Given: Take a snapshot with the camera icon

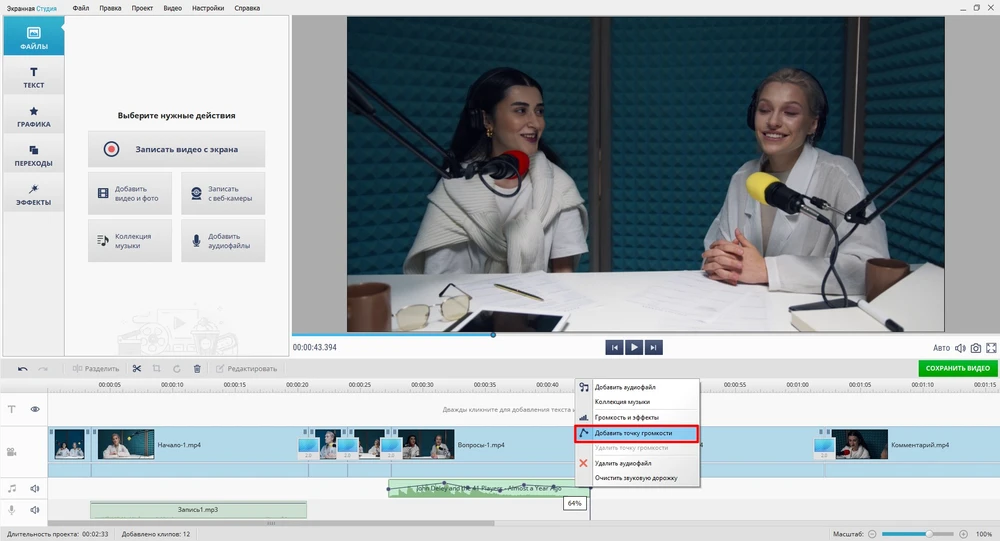Looking at the screenshot, I should (x=976, y=348).
